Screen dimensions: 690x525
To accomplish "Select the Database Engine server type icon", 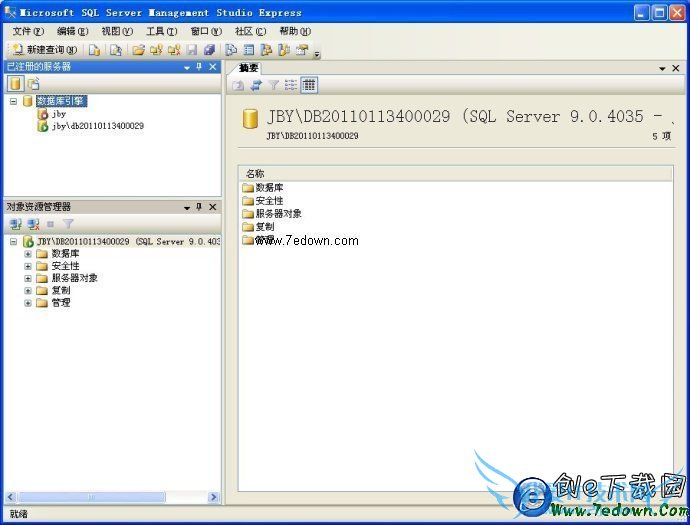I will tap(15, 83).
